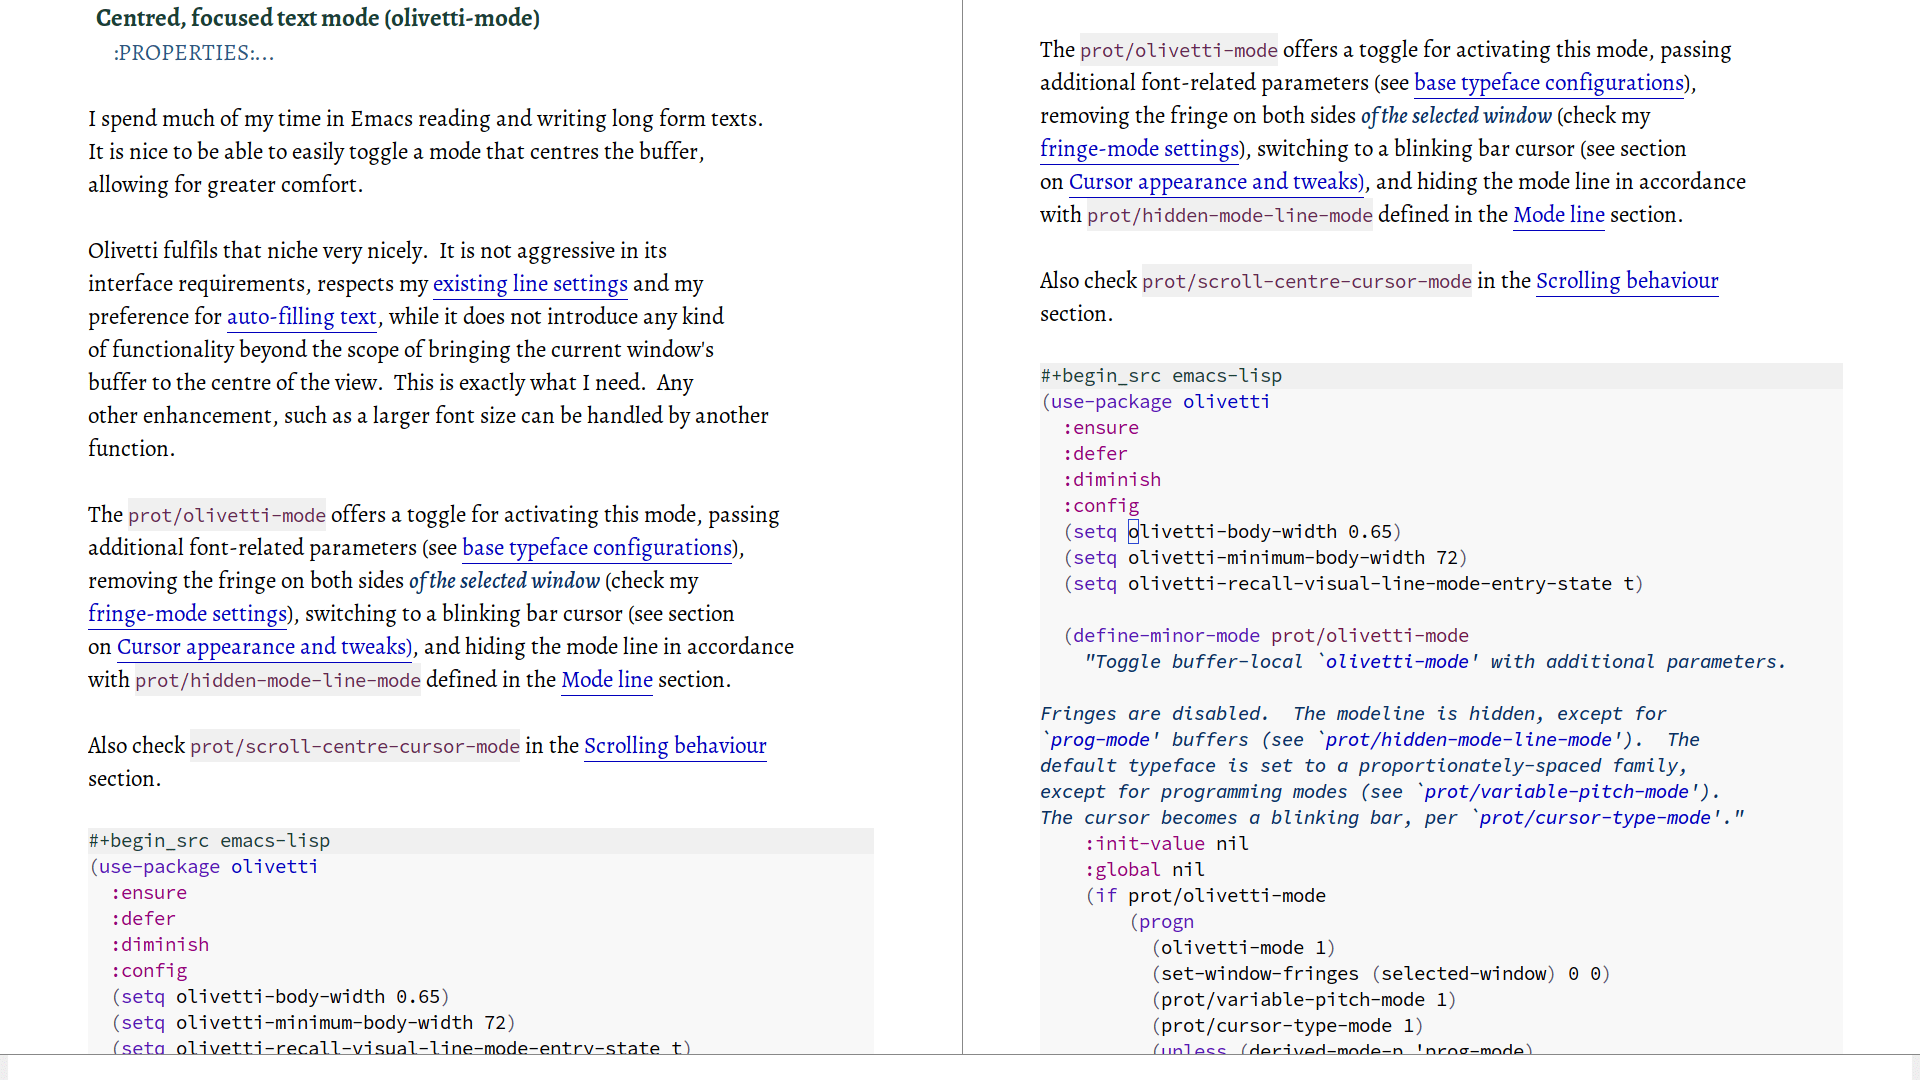This screenshot has height=1080, width=1920.
Task: Follow 'Cursor appearance and tweaks' link in right window
Action: coord(1215,182)
